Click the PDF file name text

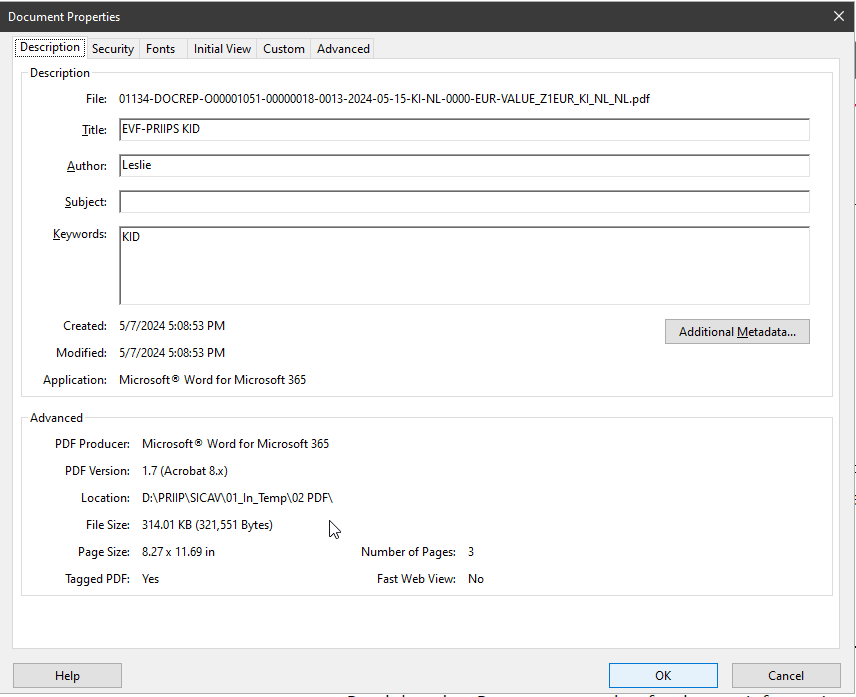(384, 99)
